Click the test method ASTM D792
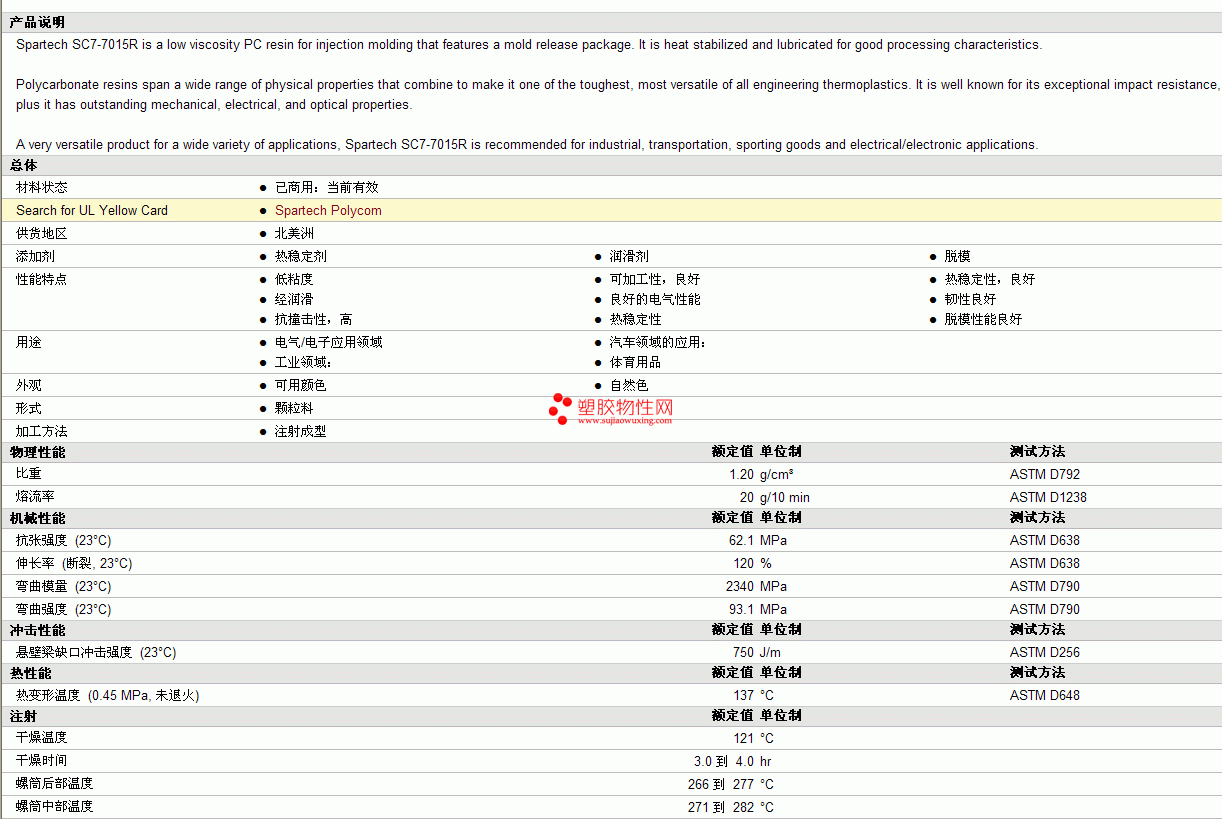This screenshot has height=819, width=1222. click(x=1045, y=474)
